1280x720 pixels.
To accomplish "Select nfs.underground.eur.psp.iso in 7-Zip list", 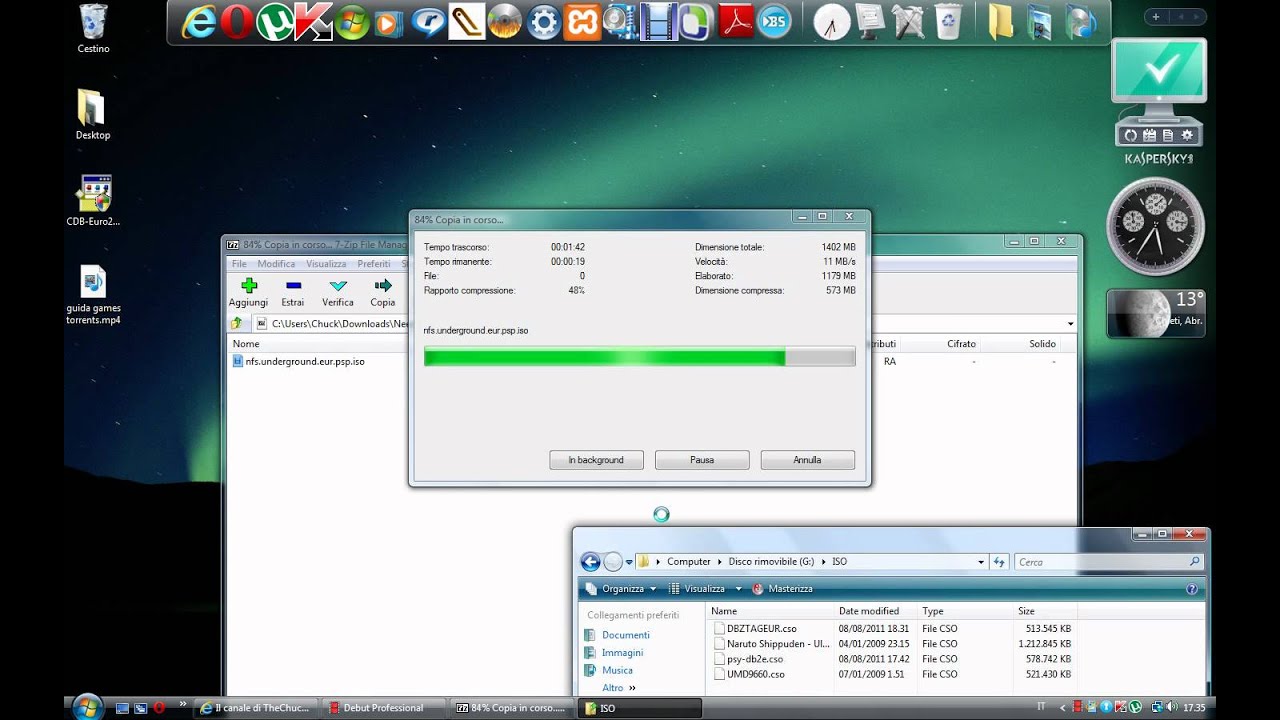I will pos(298,361).
